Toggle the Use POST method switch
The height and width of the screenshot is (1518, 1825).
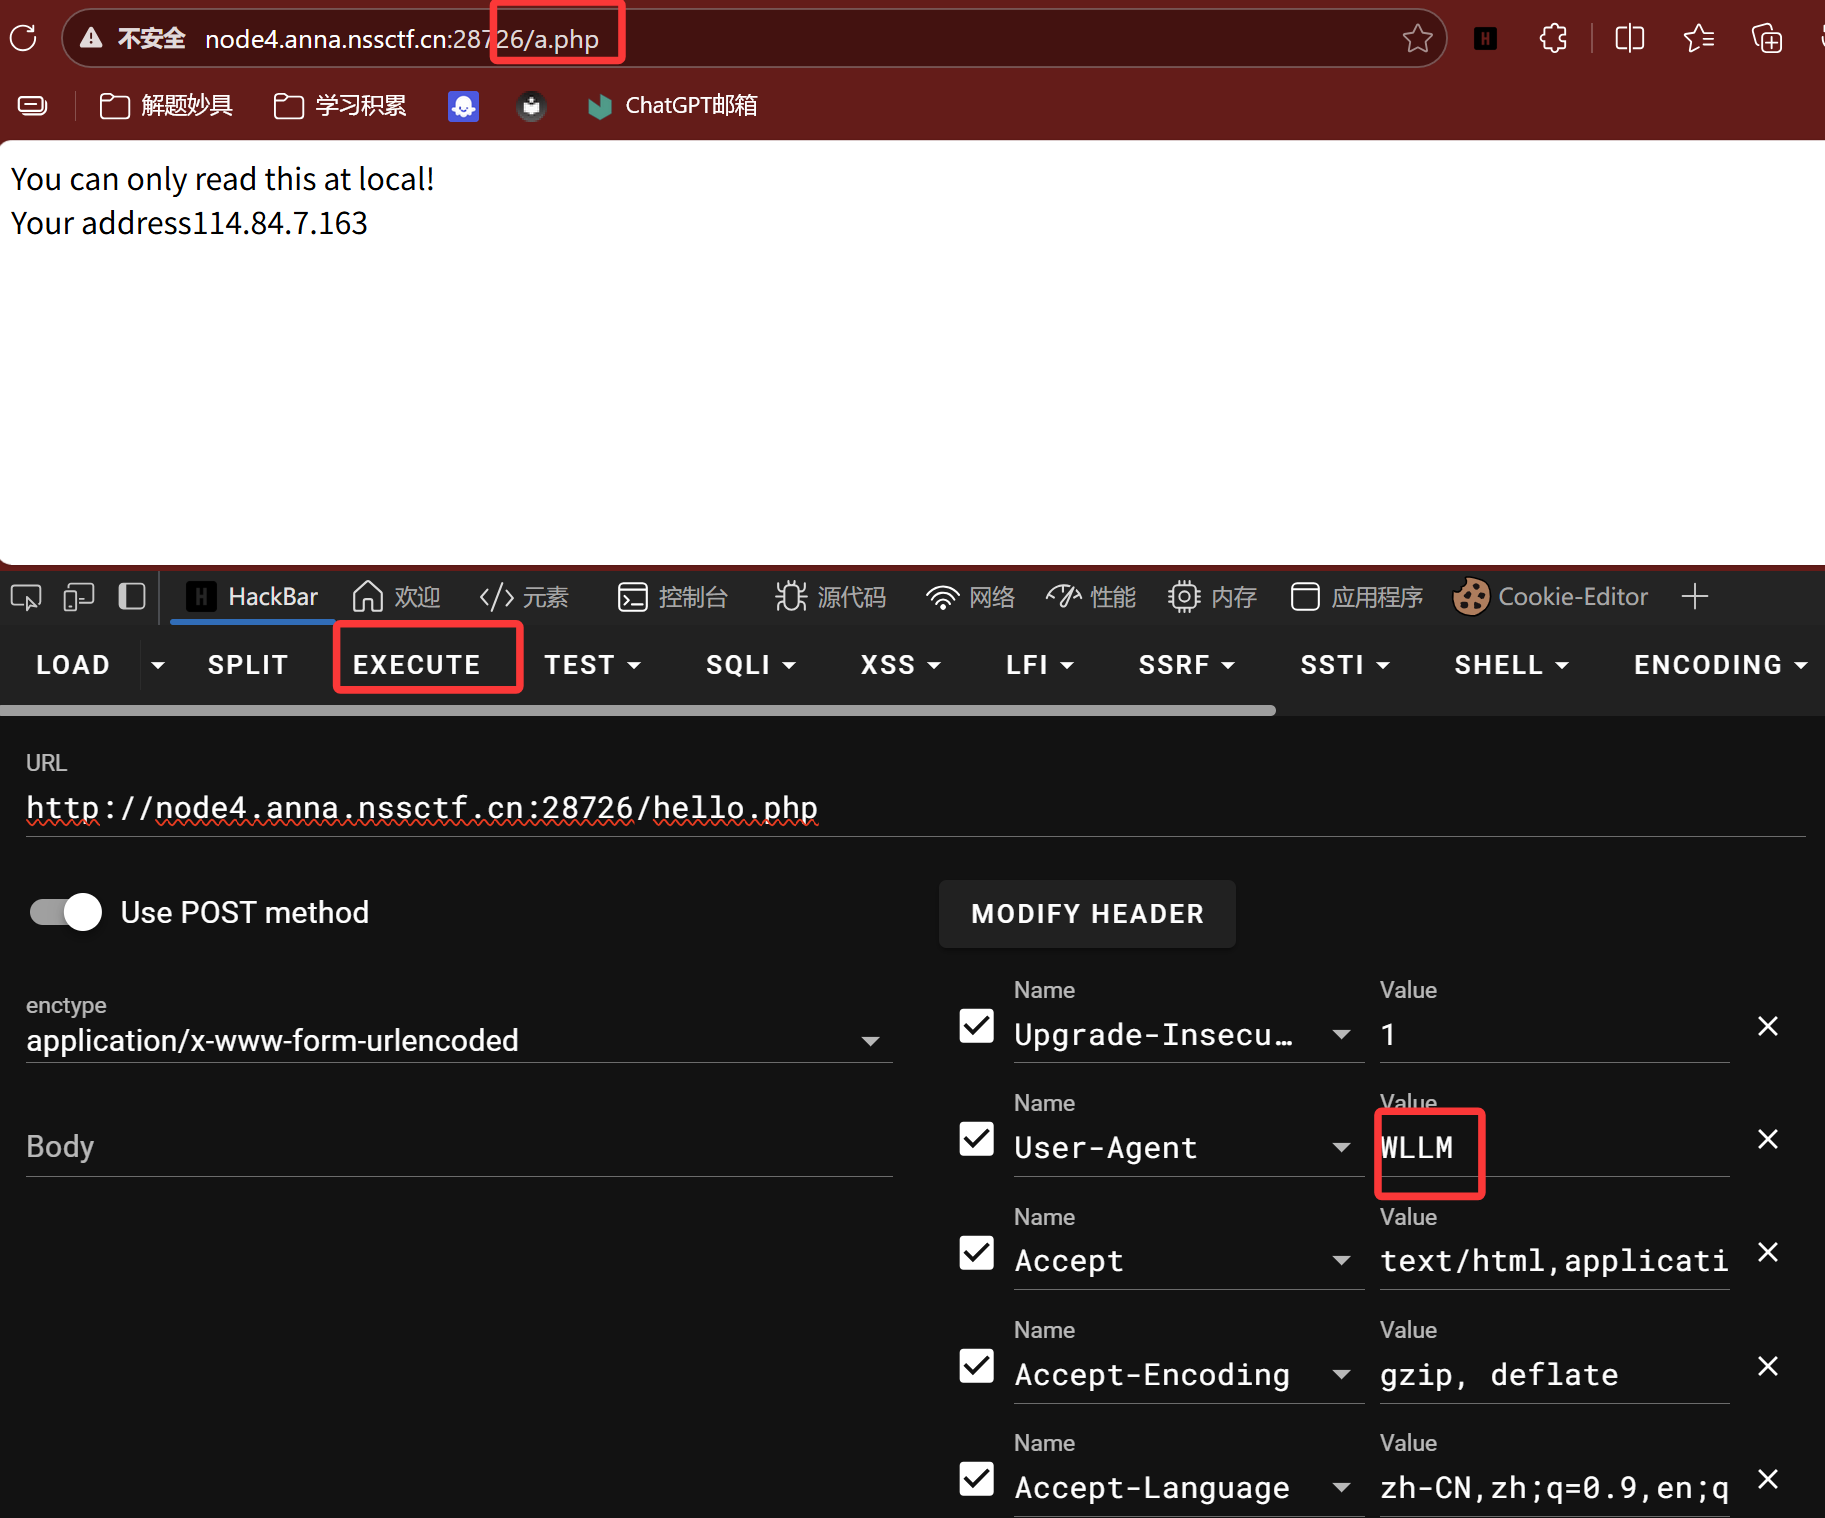click(66, 912)
